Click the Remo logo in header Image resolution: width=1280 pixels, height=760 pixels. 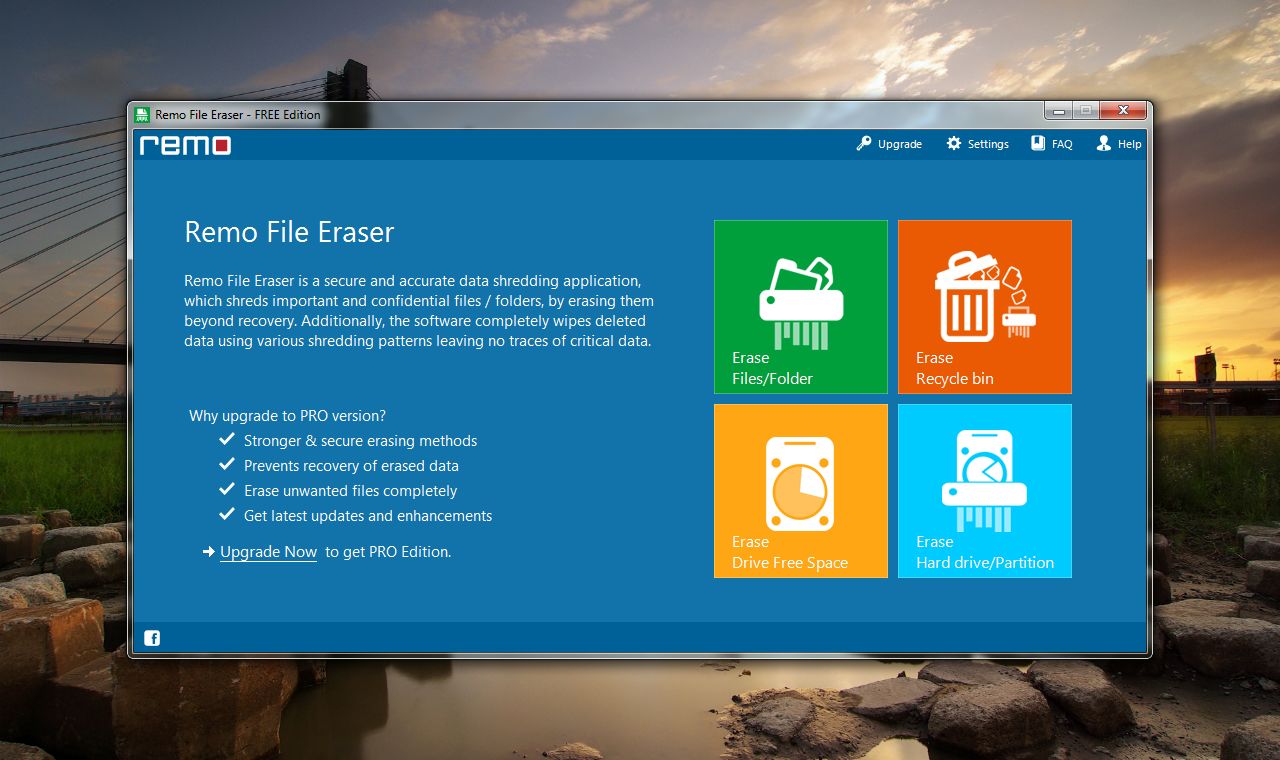coord(185,145)
